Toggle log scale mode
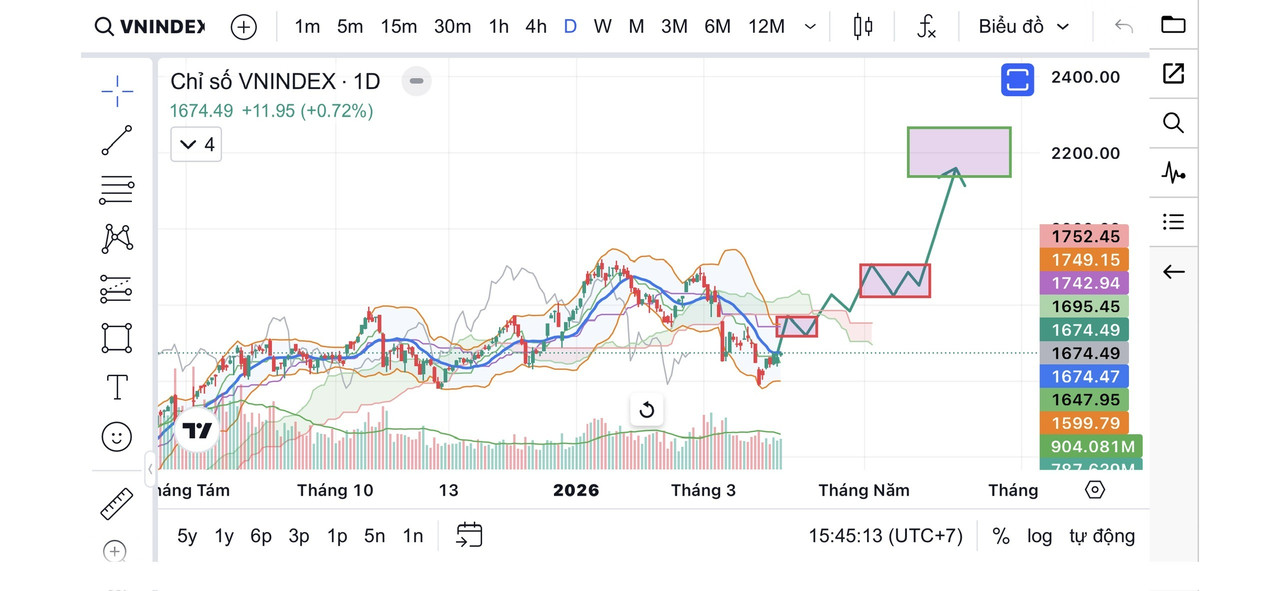Screen dimensions: 1280x591 point(1040,536)
